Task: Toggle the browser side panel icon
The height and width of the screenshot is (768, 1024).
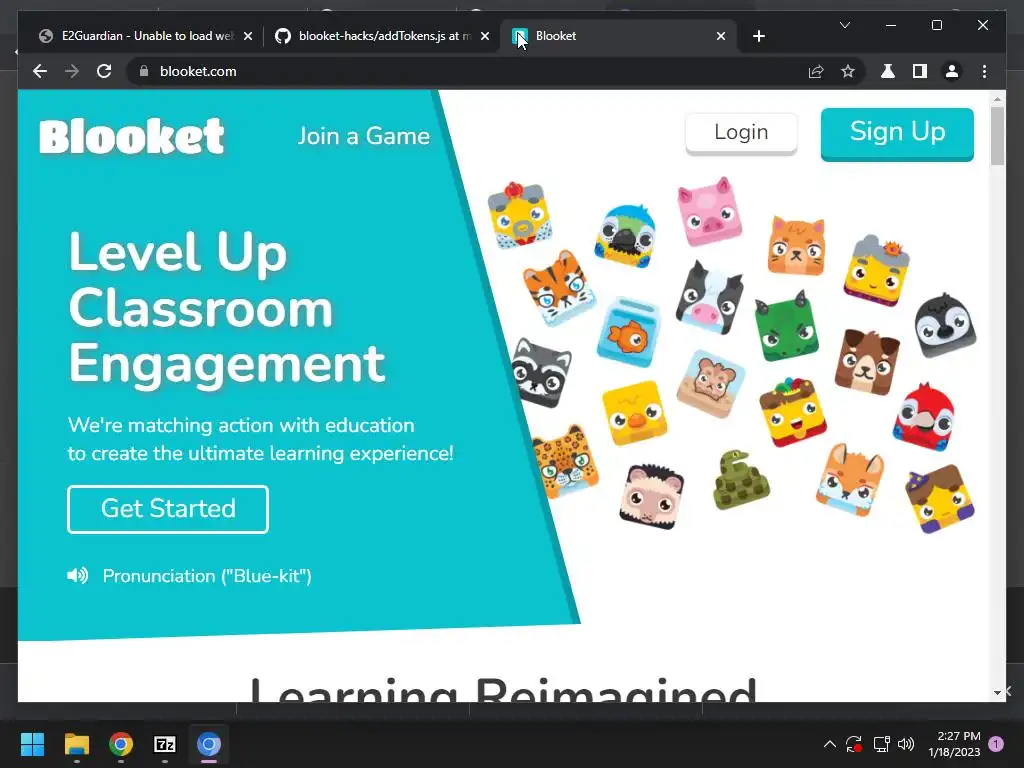Action: pyautogui.click(x=920, y=71)
